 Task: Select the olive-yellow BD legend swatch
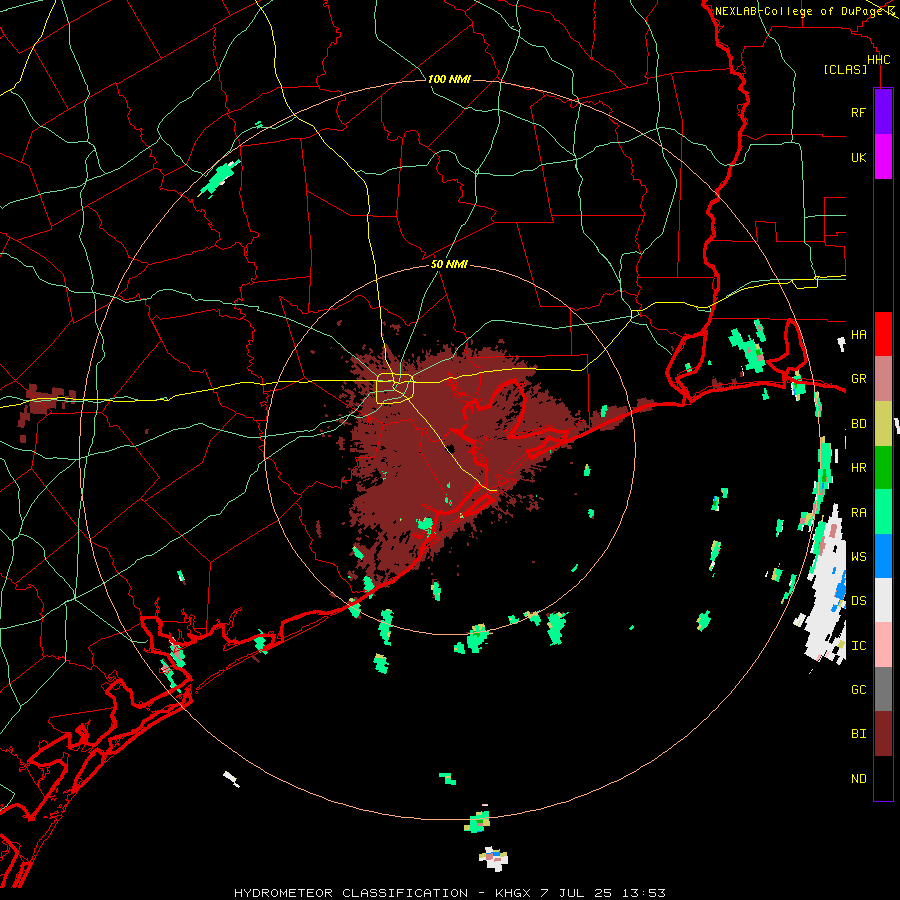tap(883, 424)
